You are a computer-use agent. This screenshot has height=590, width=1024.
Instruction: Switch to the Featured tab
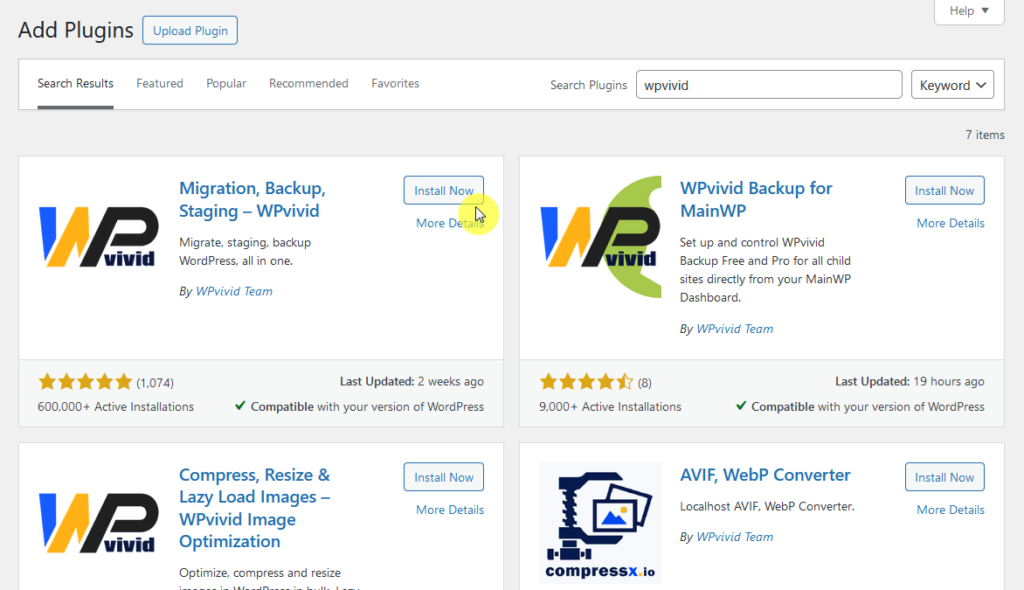(159, 84)
